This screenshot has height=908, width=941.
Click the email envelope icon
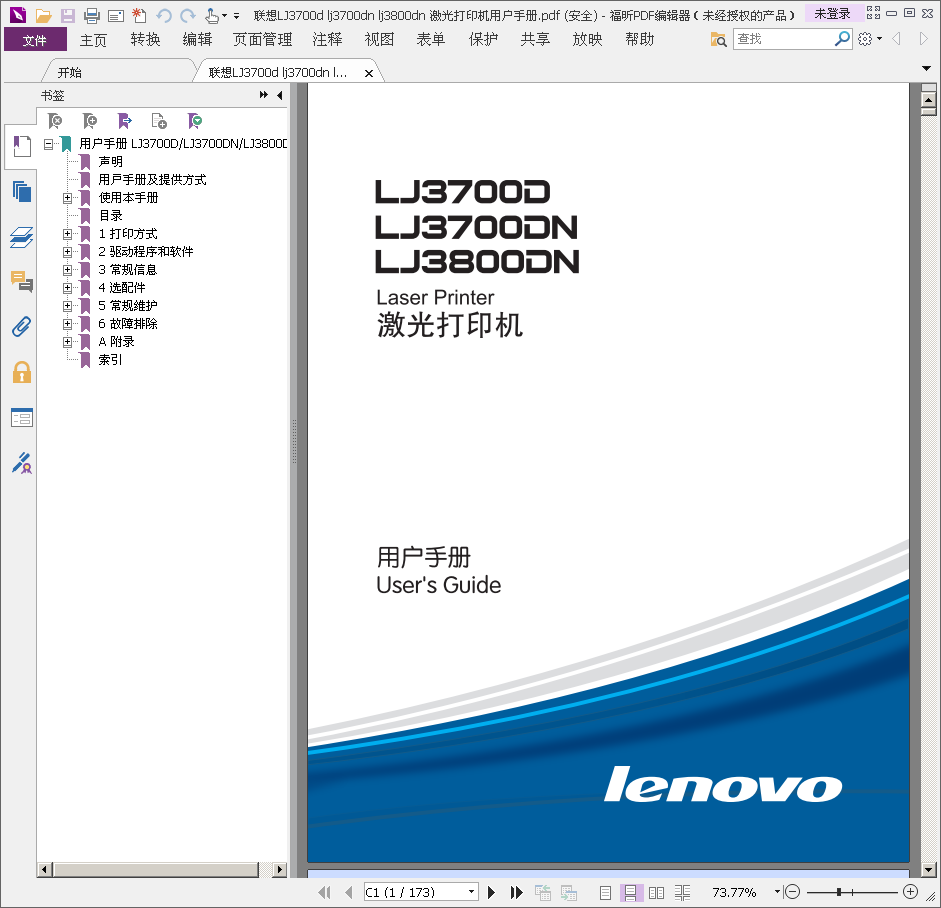point(115,16)
